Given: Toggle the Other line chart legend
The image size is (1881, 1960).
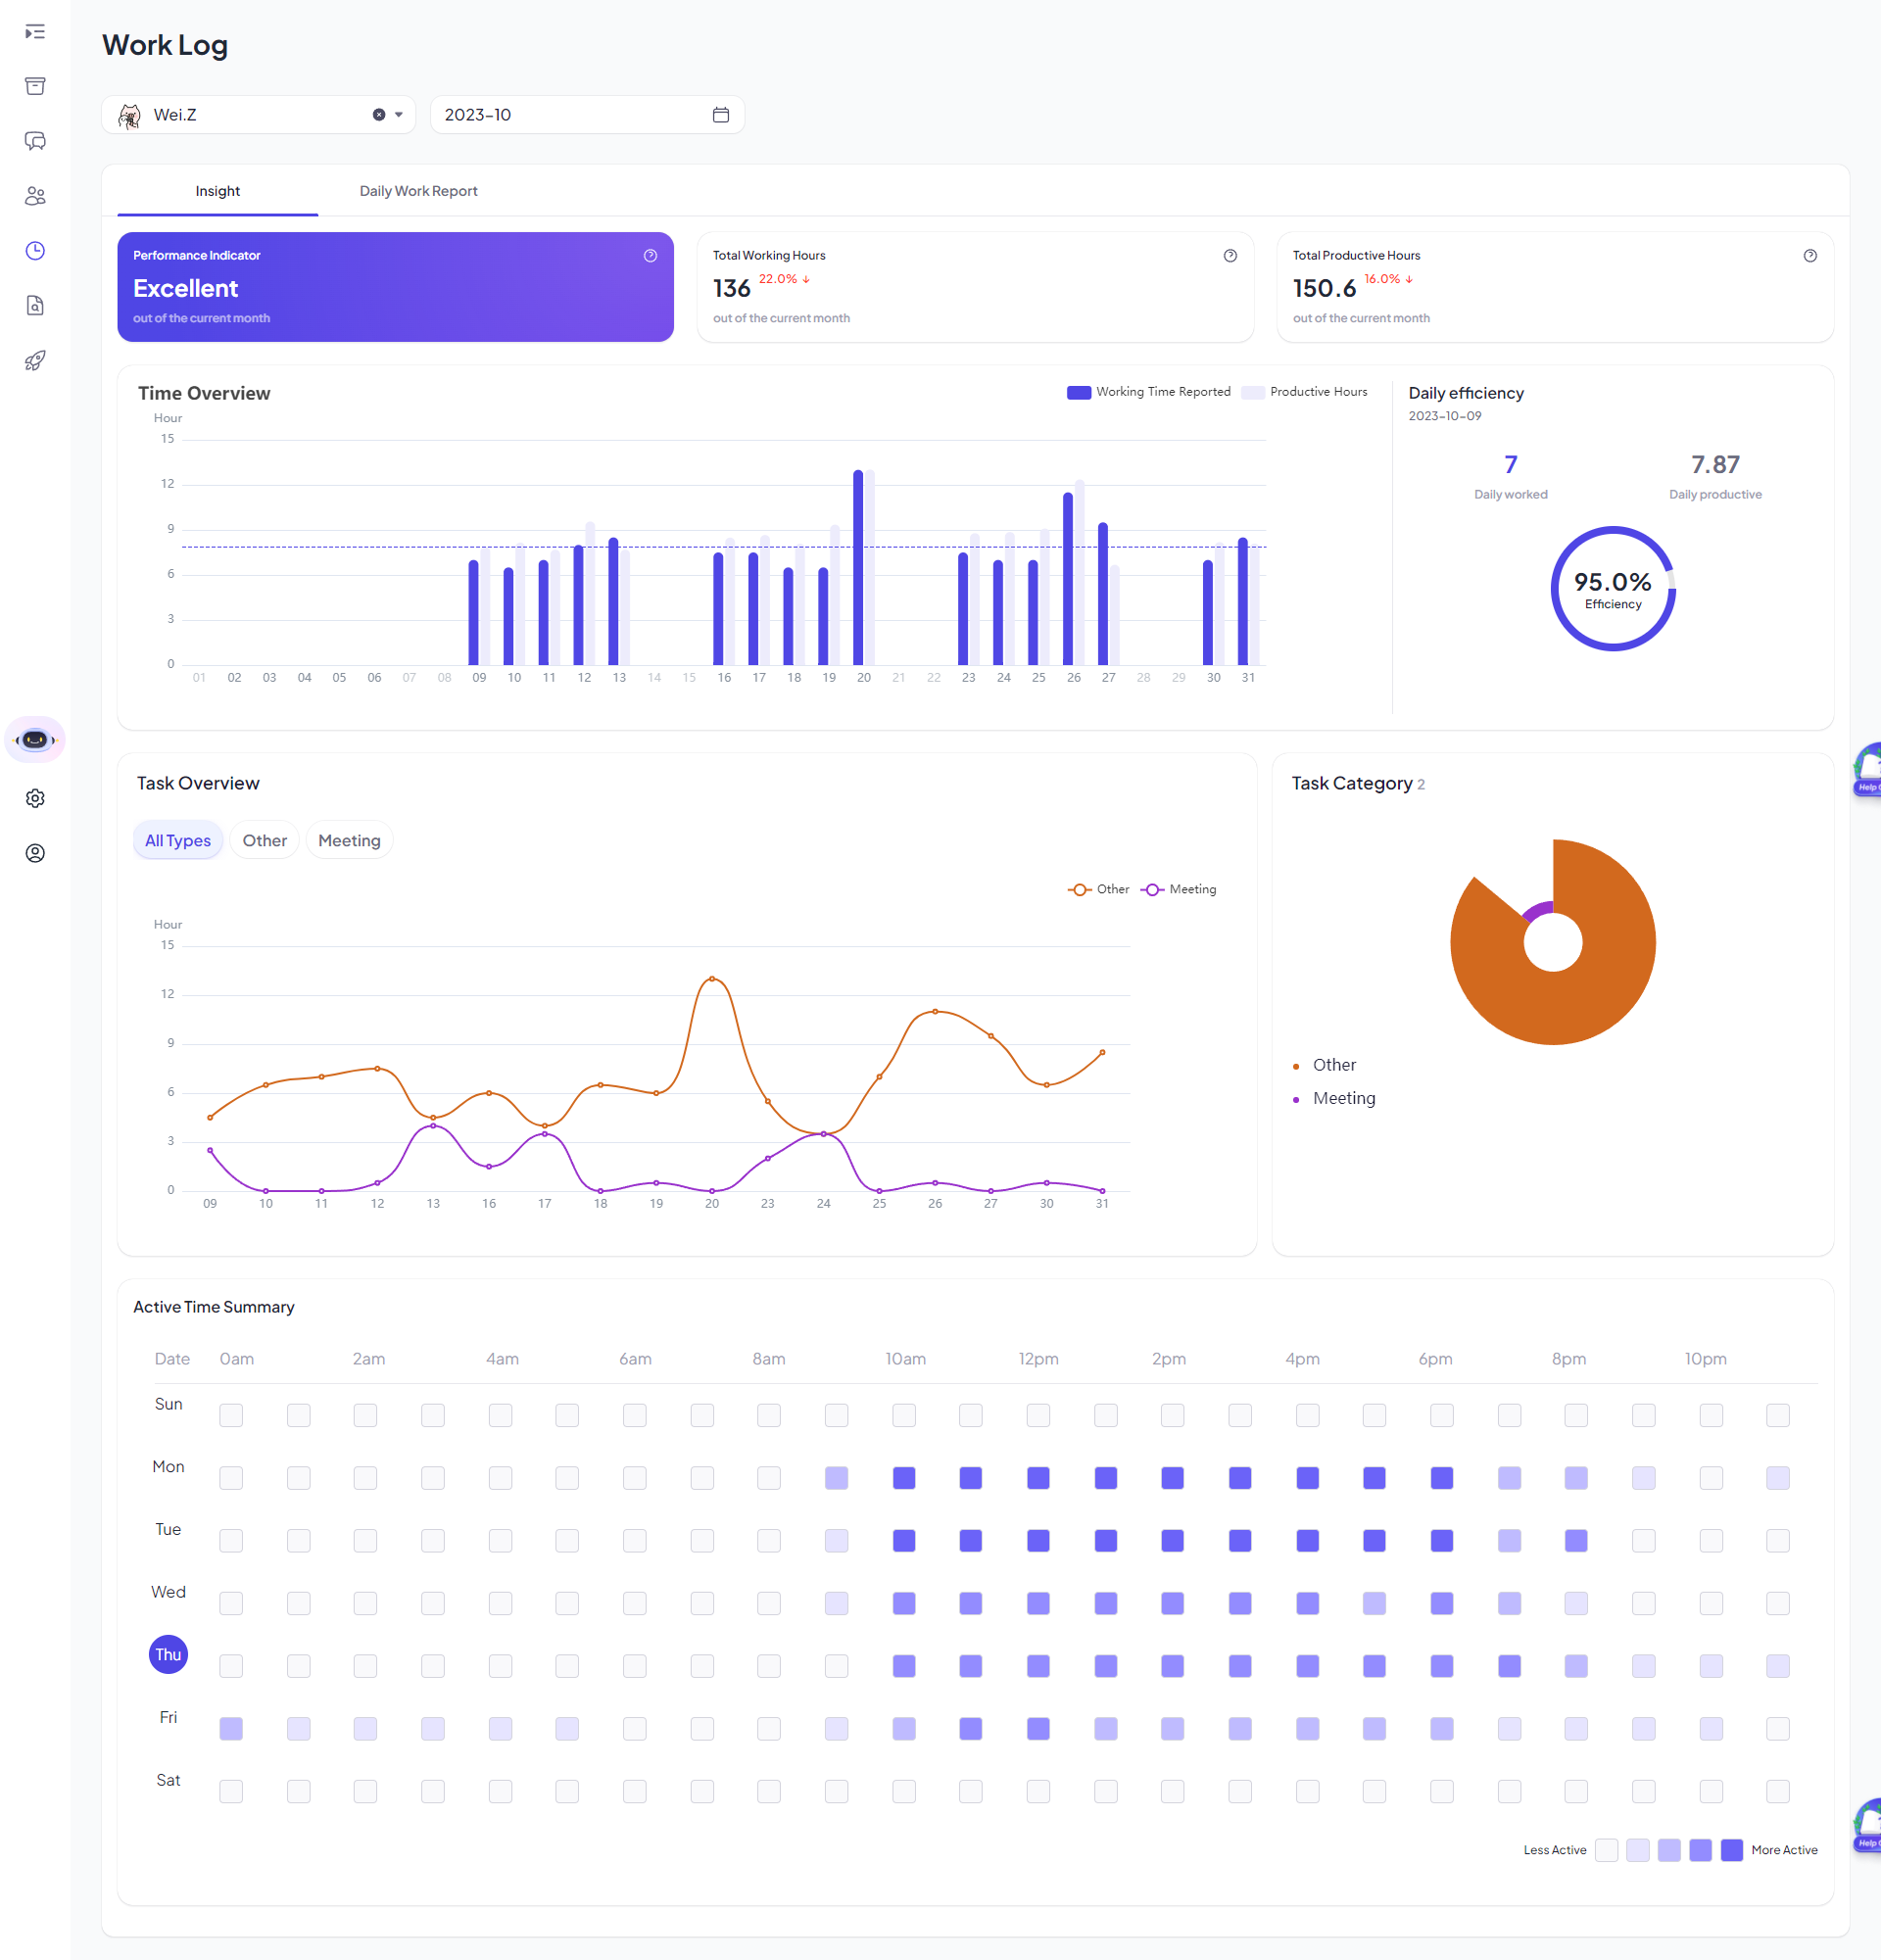Looking at the screenshot, I should tap(1098, 890).
